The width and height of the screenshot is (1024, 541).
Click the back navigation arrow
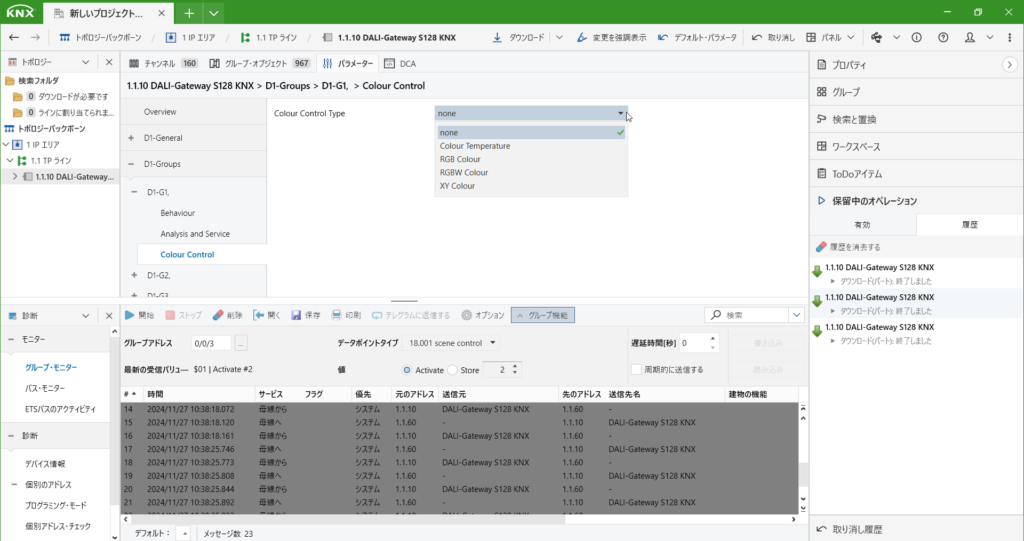point(14,38)
